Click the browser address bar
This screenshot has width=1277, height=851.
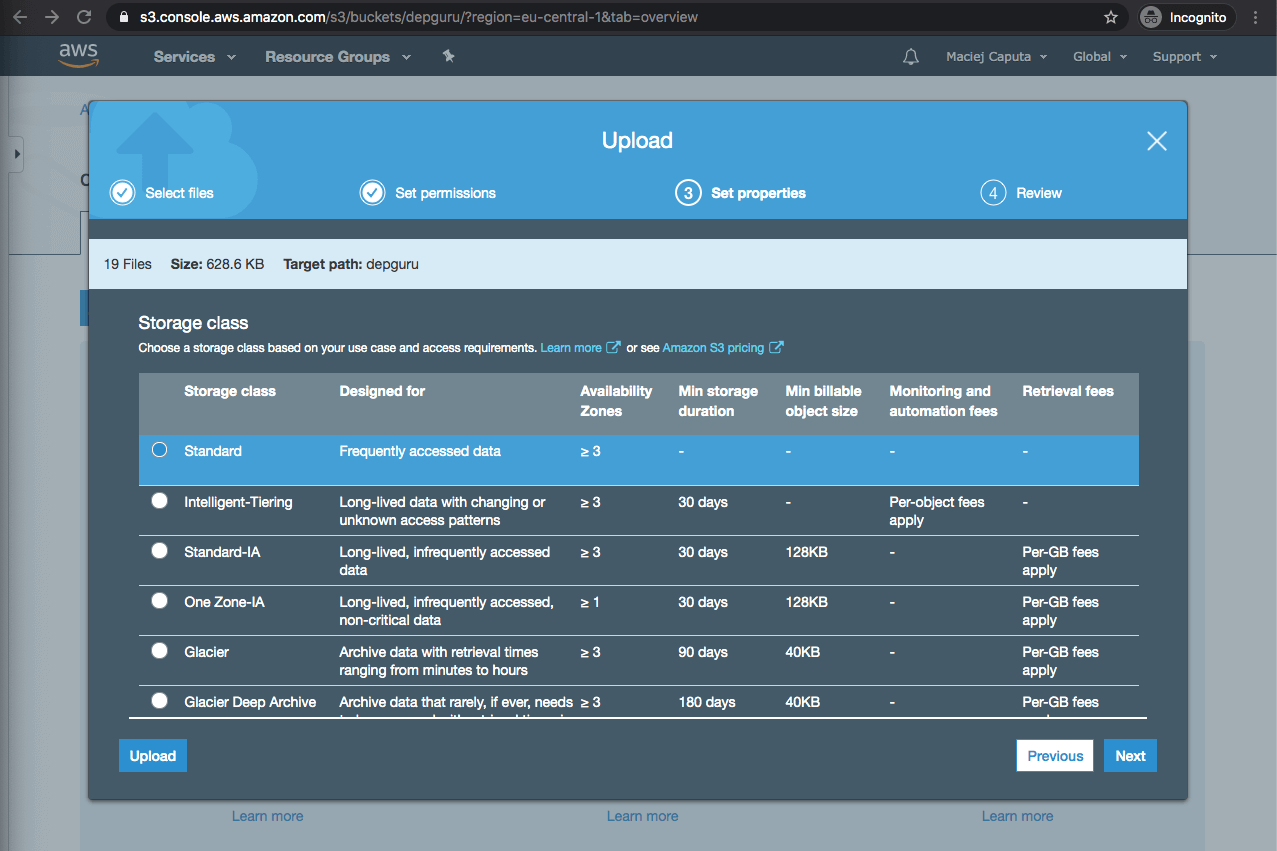pos(600,17)
